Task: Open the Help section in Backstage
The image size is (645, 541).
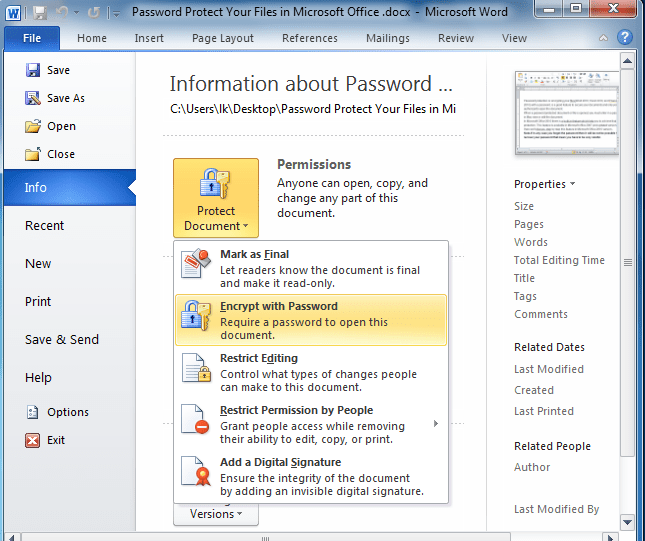Action: [38, 378]
